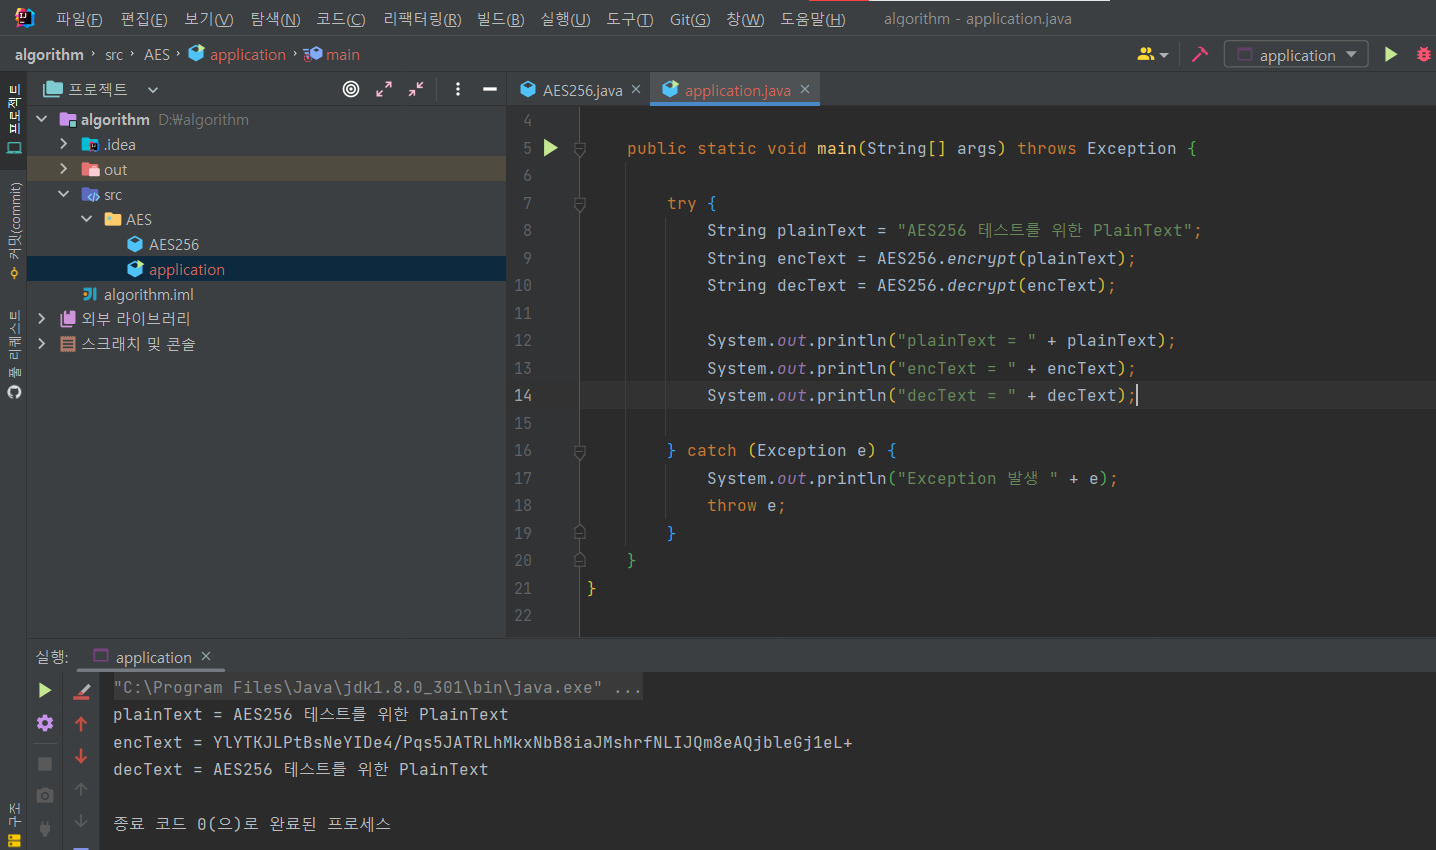Fold the try block at line 7
This screenshot has height=850, width=1436.
580,203
